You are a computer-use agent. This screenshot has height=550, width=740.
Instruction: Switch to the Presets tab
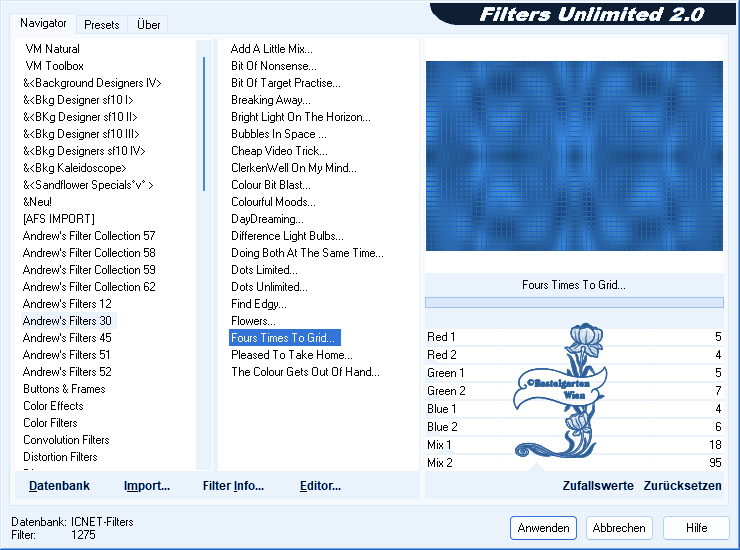(102, 24)
